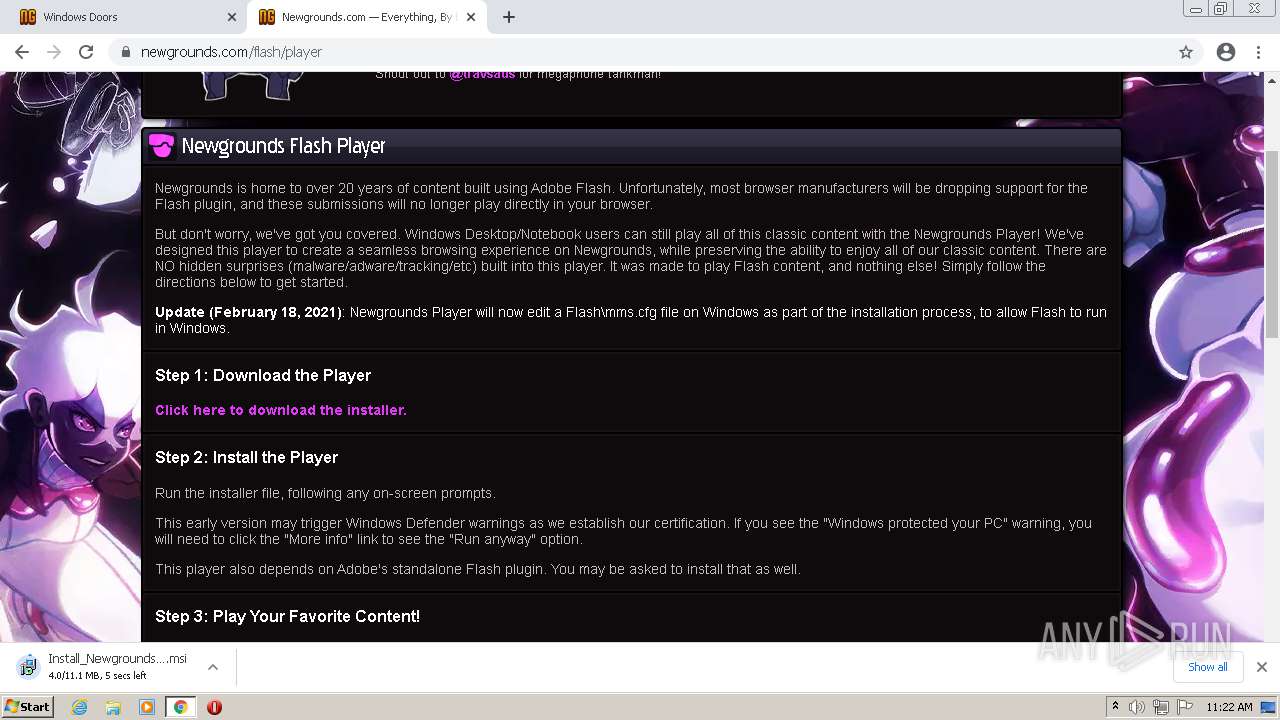Open the network icon in the system tray
This screenshot has height=720, width=1280.
(x=1161, y=707)
